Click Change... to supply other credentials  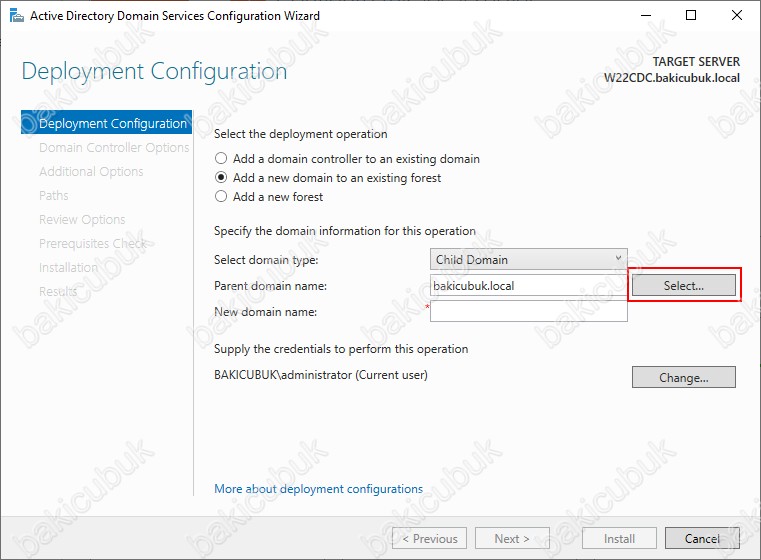(684, 378)
